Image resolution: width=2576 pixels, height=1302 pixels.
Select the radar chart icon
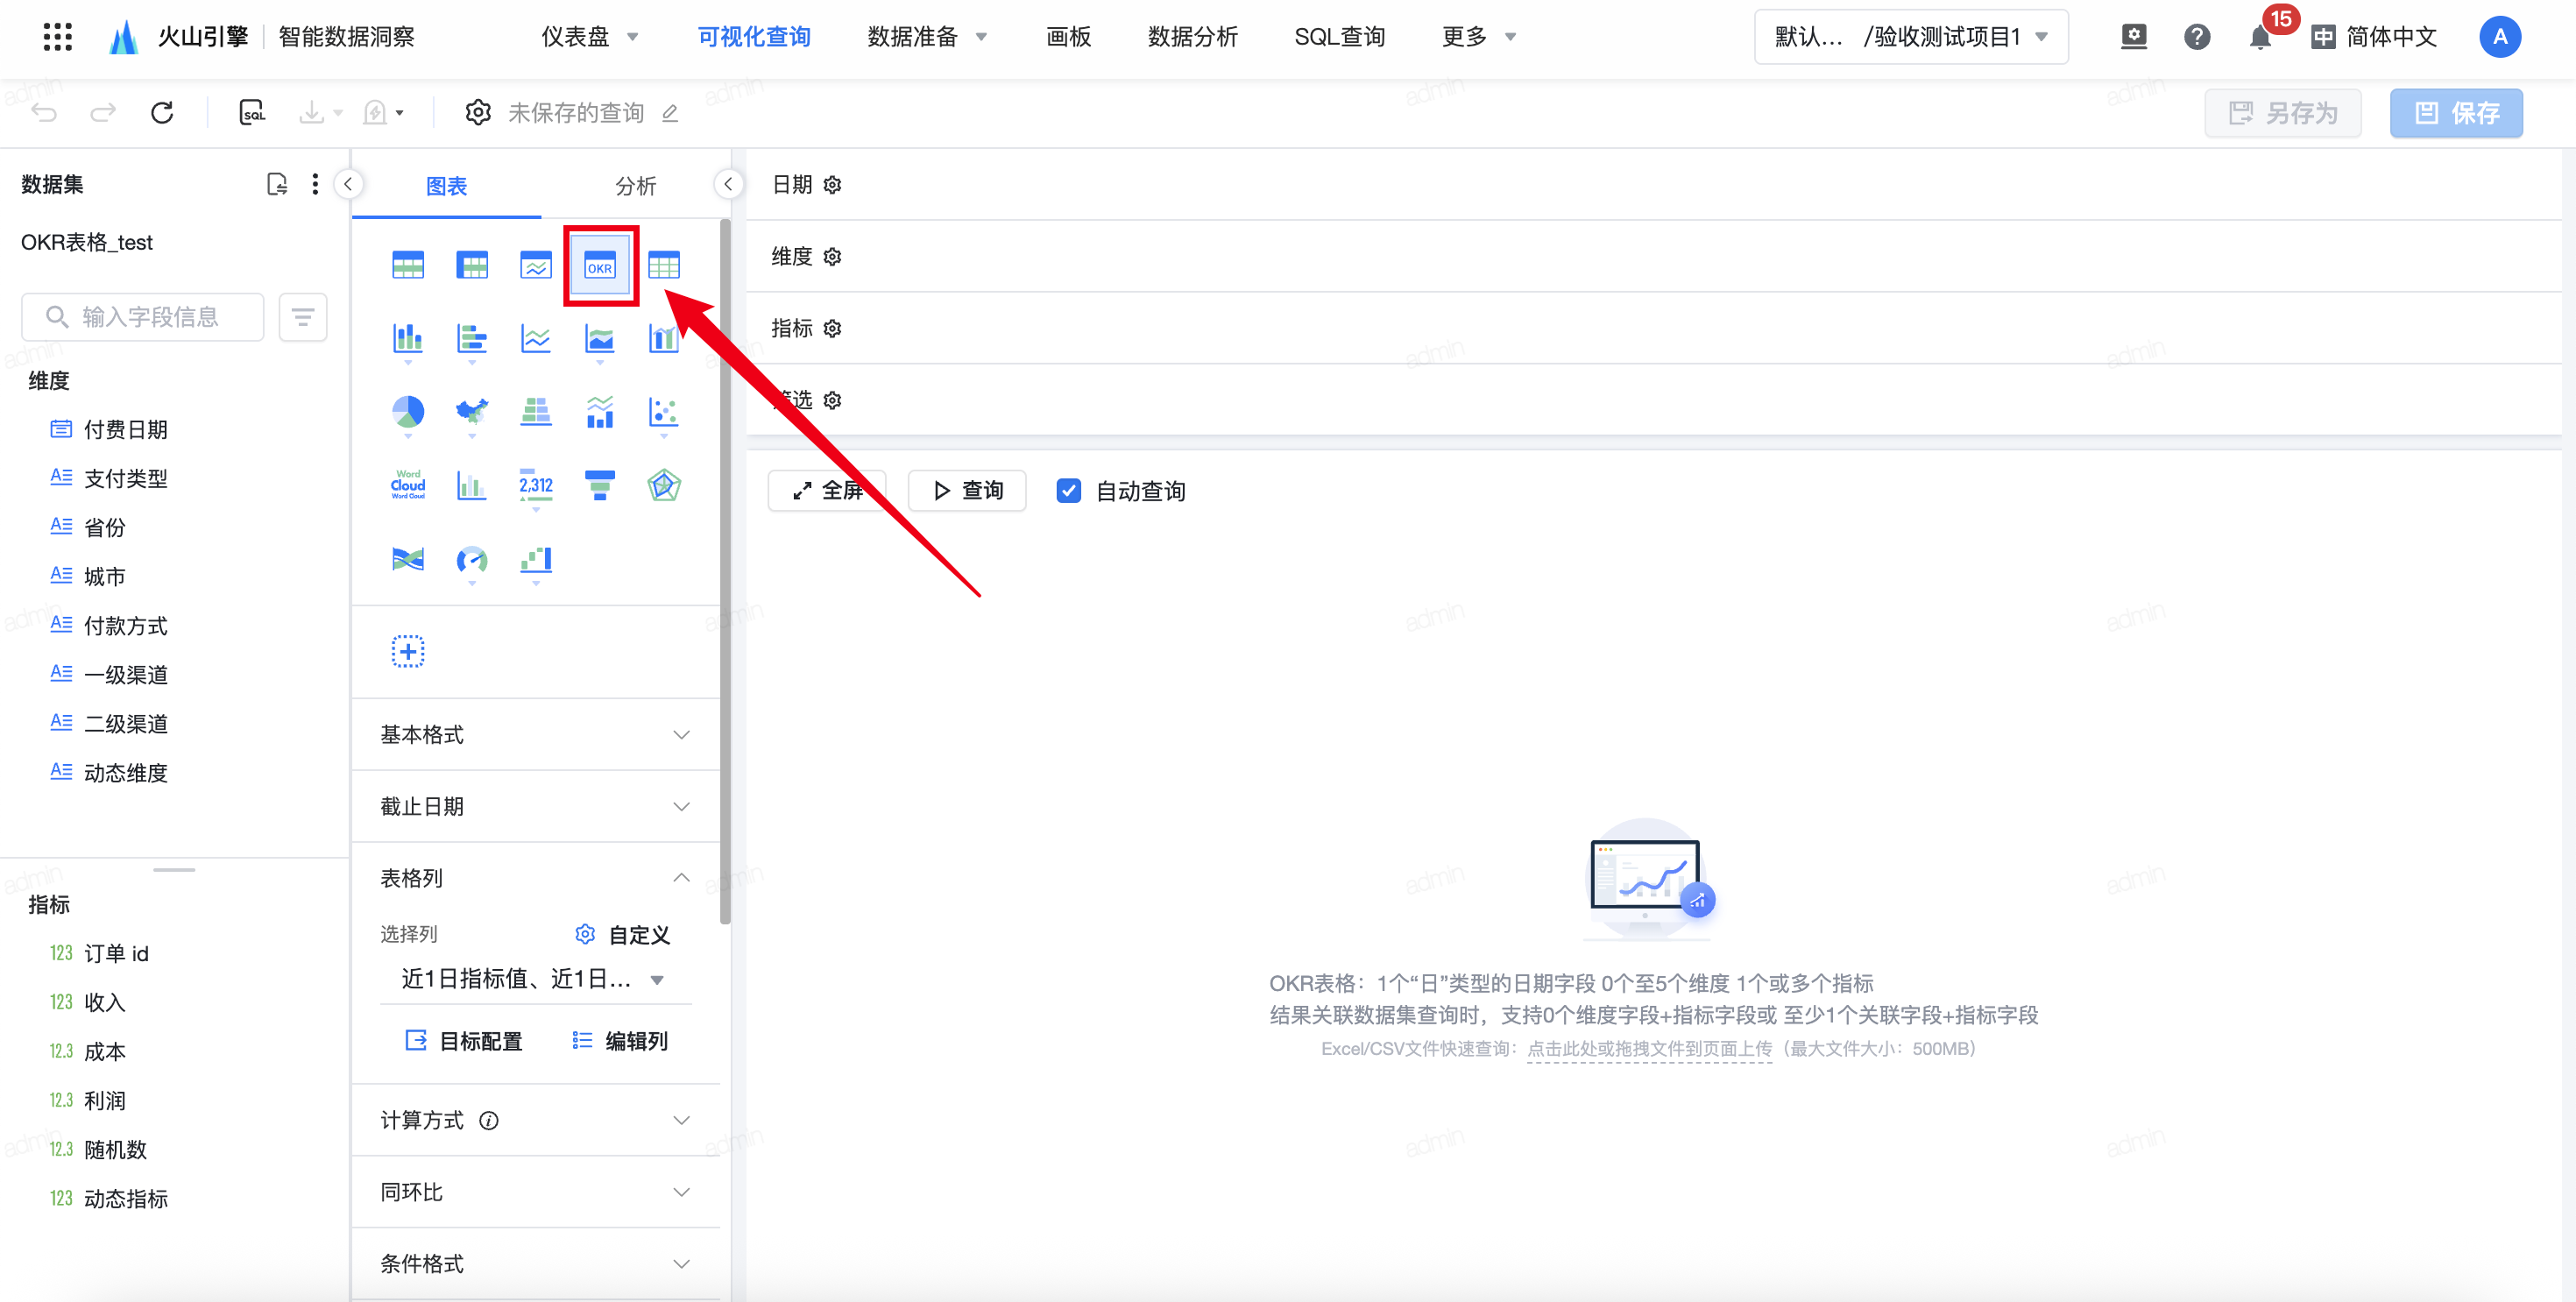[664, 485]
